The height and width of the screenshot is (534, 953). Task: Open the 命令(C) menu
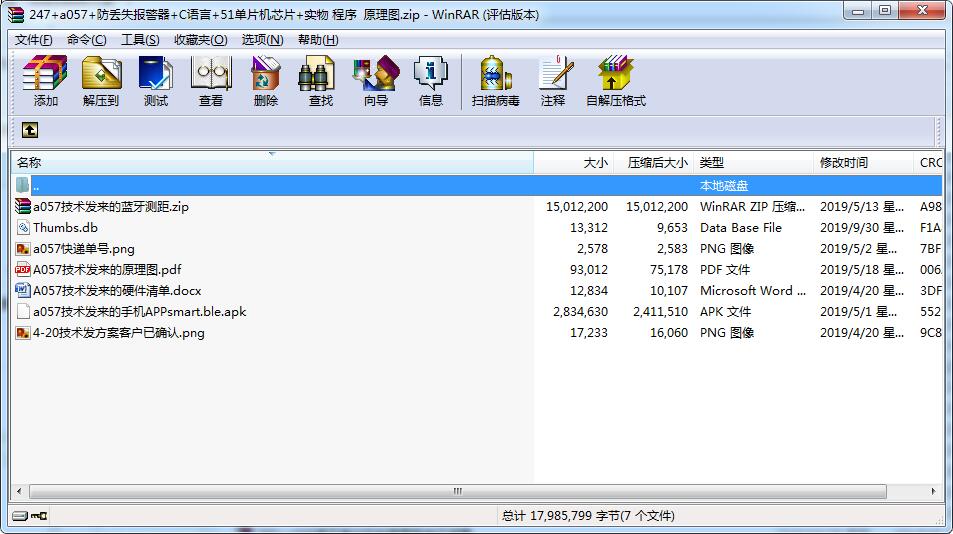(86, 39)
